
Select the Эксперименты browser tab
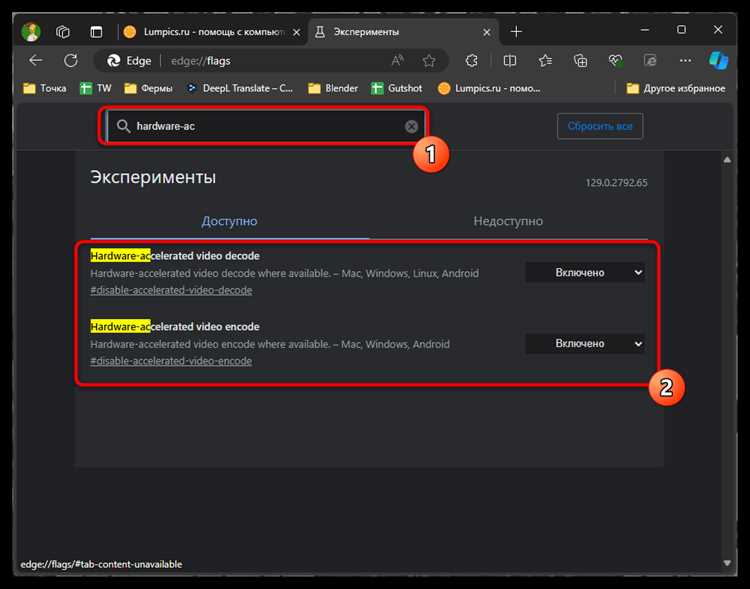click(404, 32)
